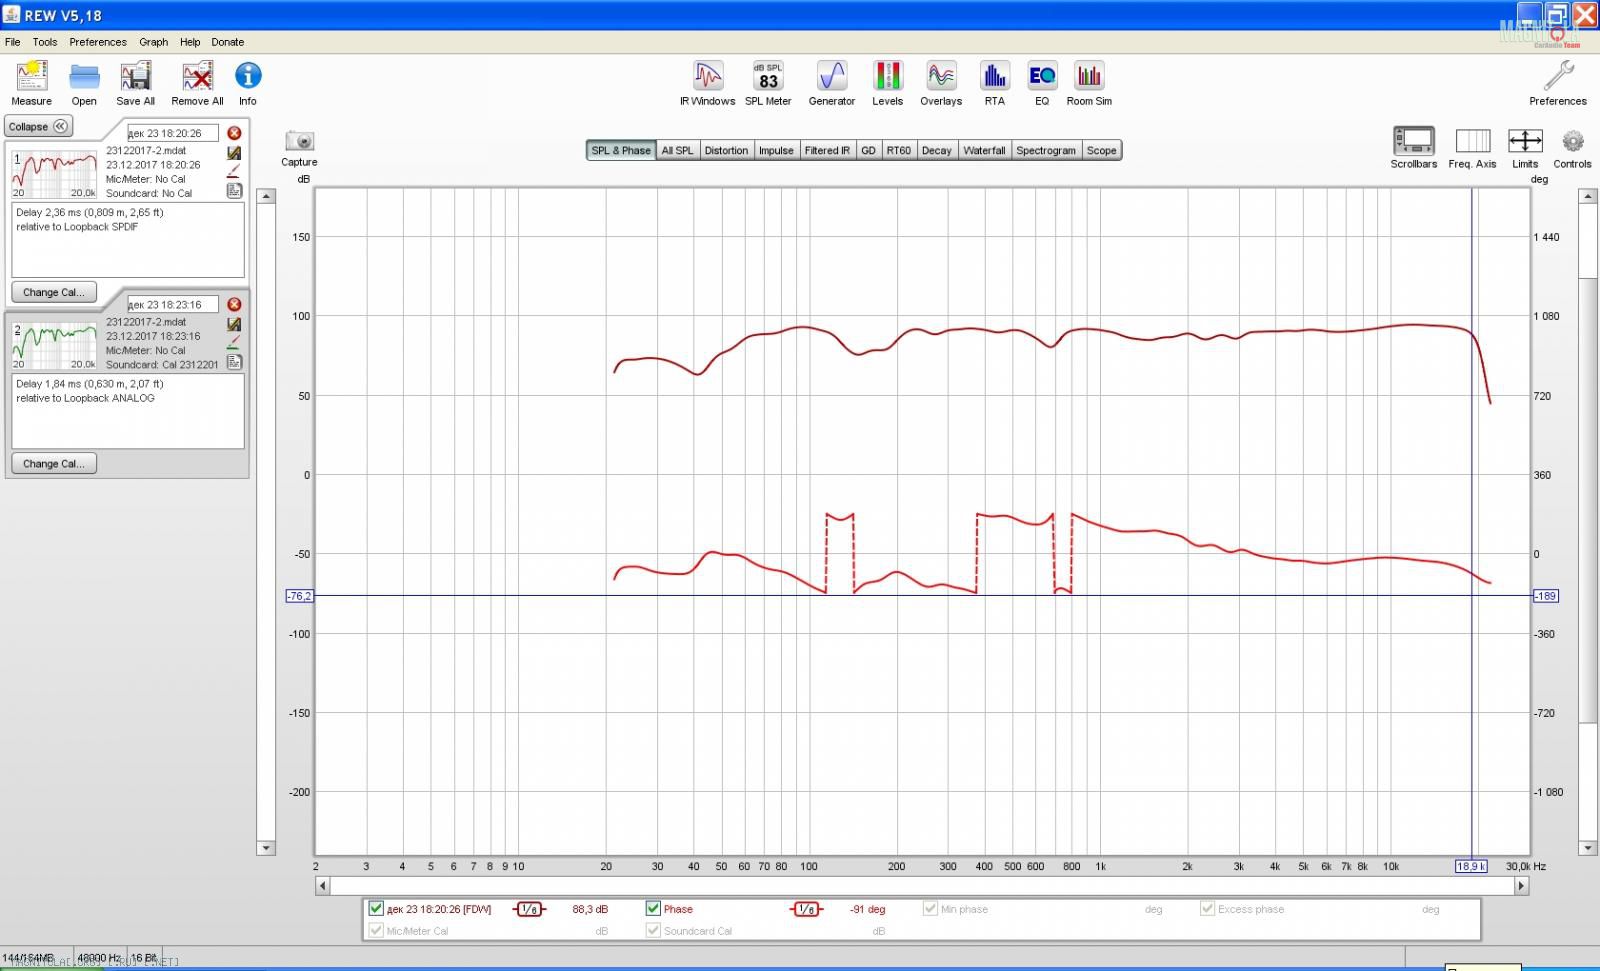Click Change Cal for measurement 2
Screen dimensions: 1600x971
[54, 463]
